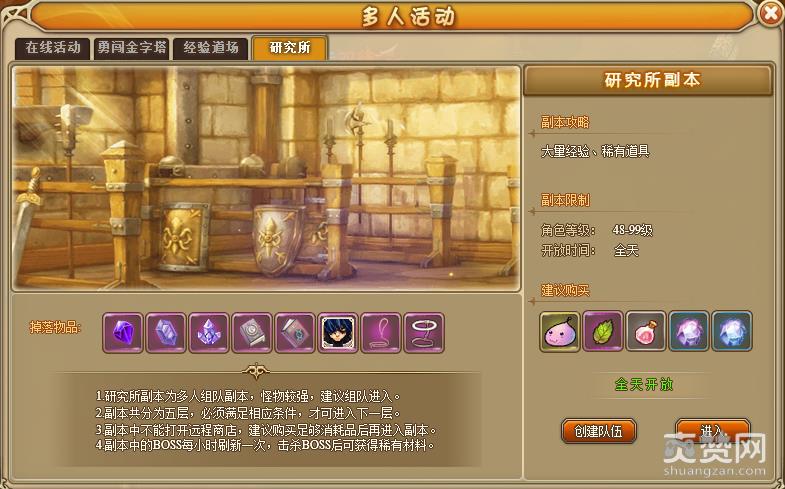The image size is (785, 489).
Task: Click the teal-gem book drop item
Action: 295,333
